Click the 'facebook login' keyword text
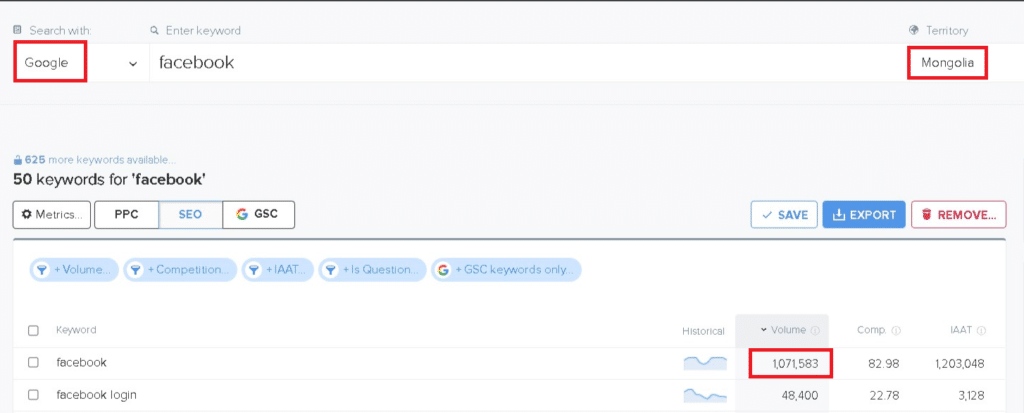Viewport: 1024px width, 413px height. click(97, 395)
